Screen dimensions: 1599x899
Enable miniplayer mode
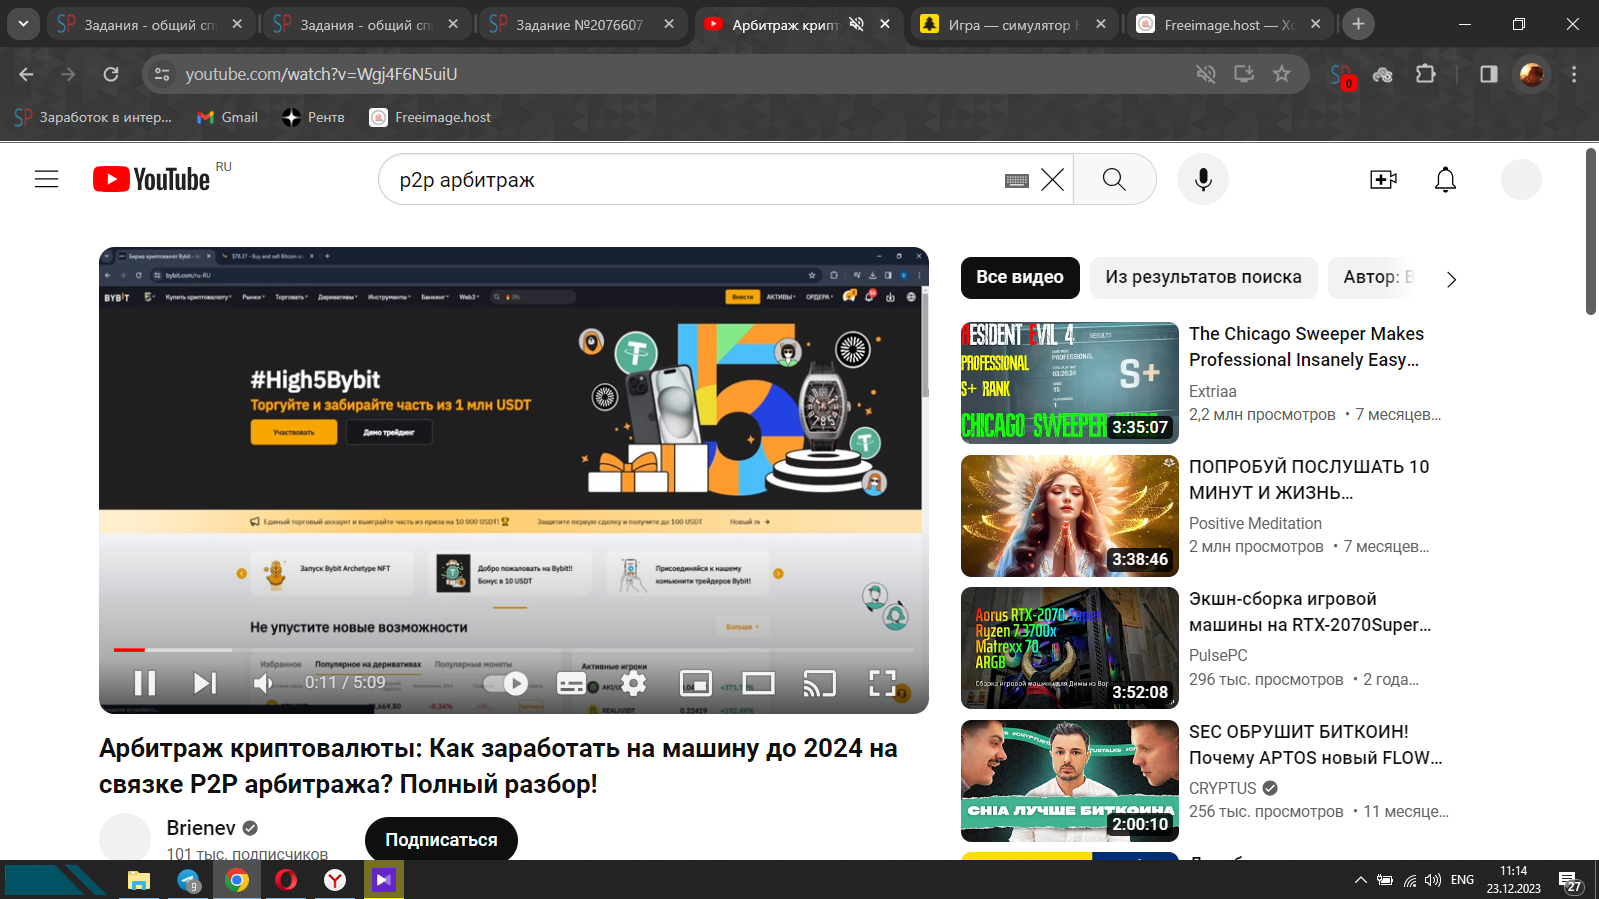(x=695, y=683)
